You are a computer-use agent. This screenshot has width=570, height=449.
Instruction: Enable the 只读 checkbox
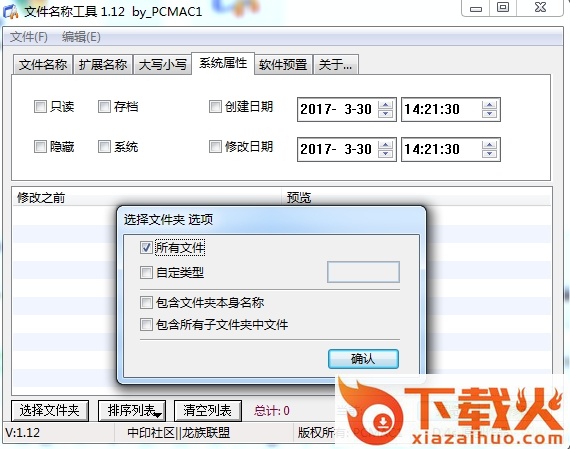click(x=40, y=107)
